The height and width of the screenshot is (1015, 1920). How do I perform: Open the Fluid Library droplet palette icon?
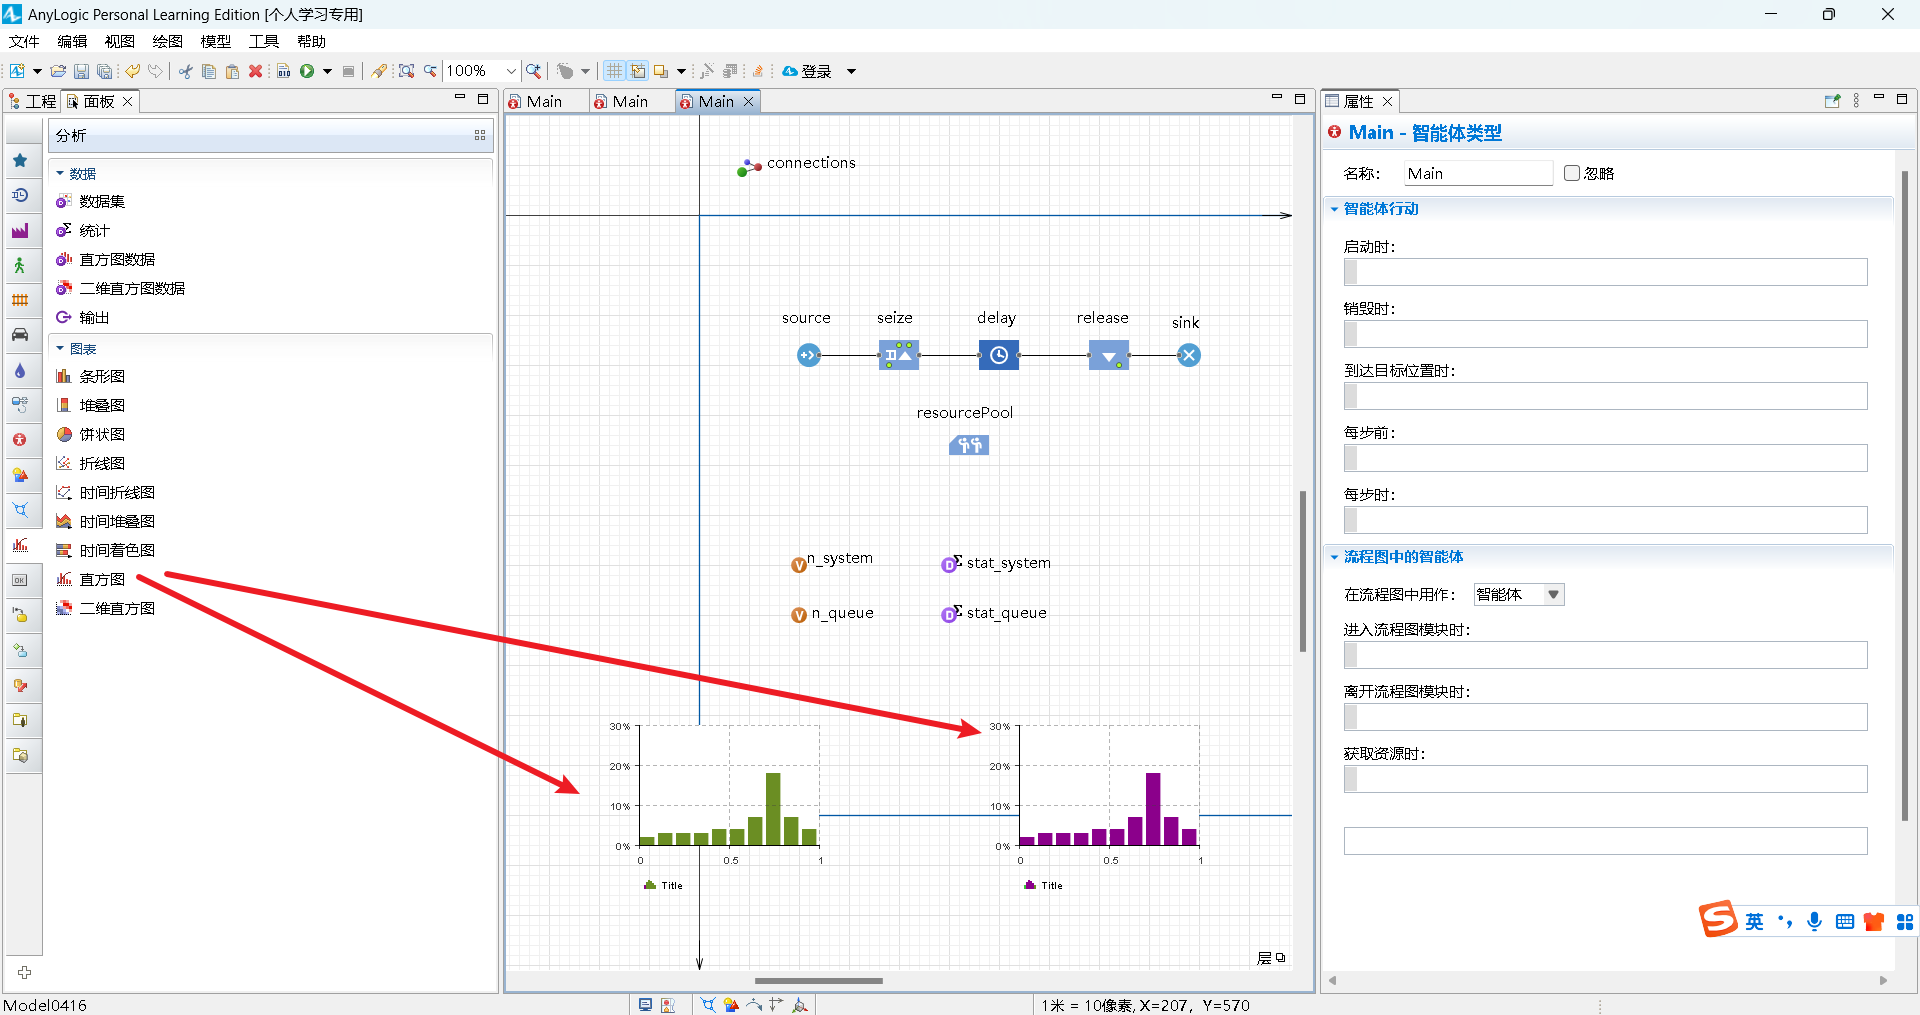20,370
